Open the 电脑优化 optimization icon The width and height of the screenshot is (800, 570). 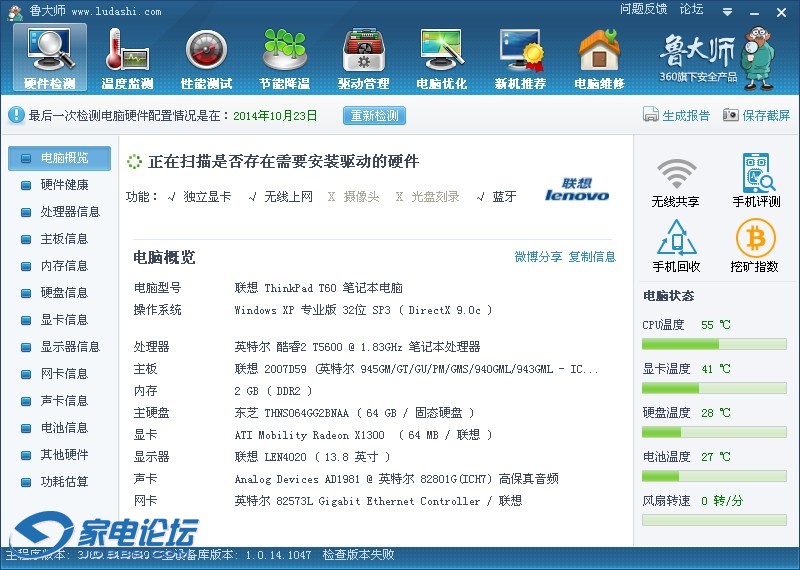click(x=442, y=57)
